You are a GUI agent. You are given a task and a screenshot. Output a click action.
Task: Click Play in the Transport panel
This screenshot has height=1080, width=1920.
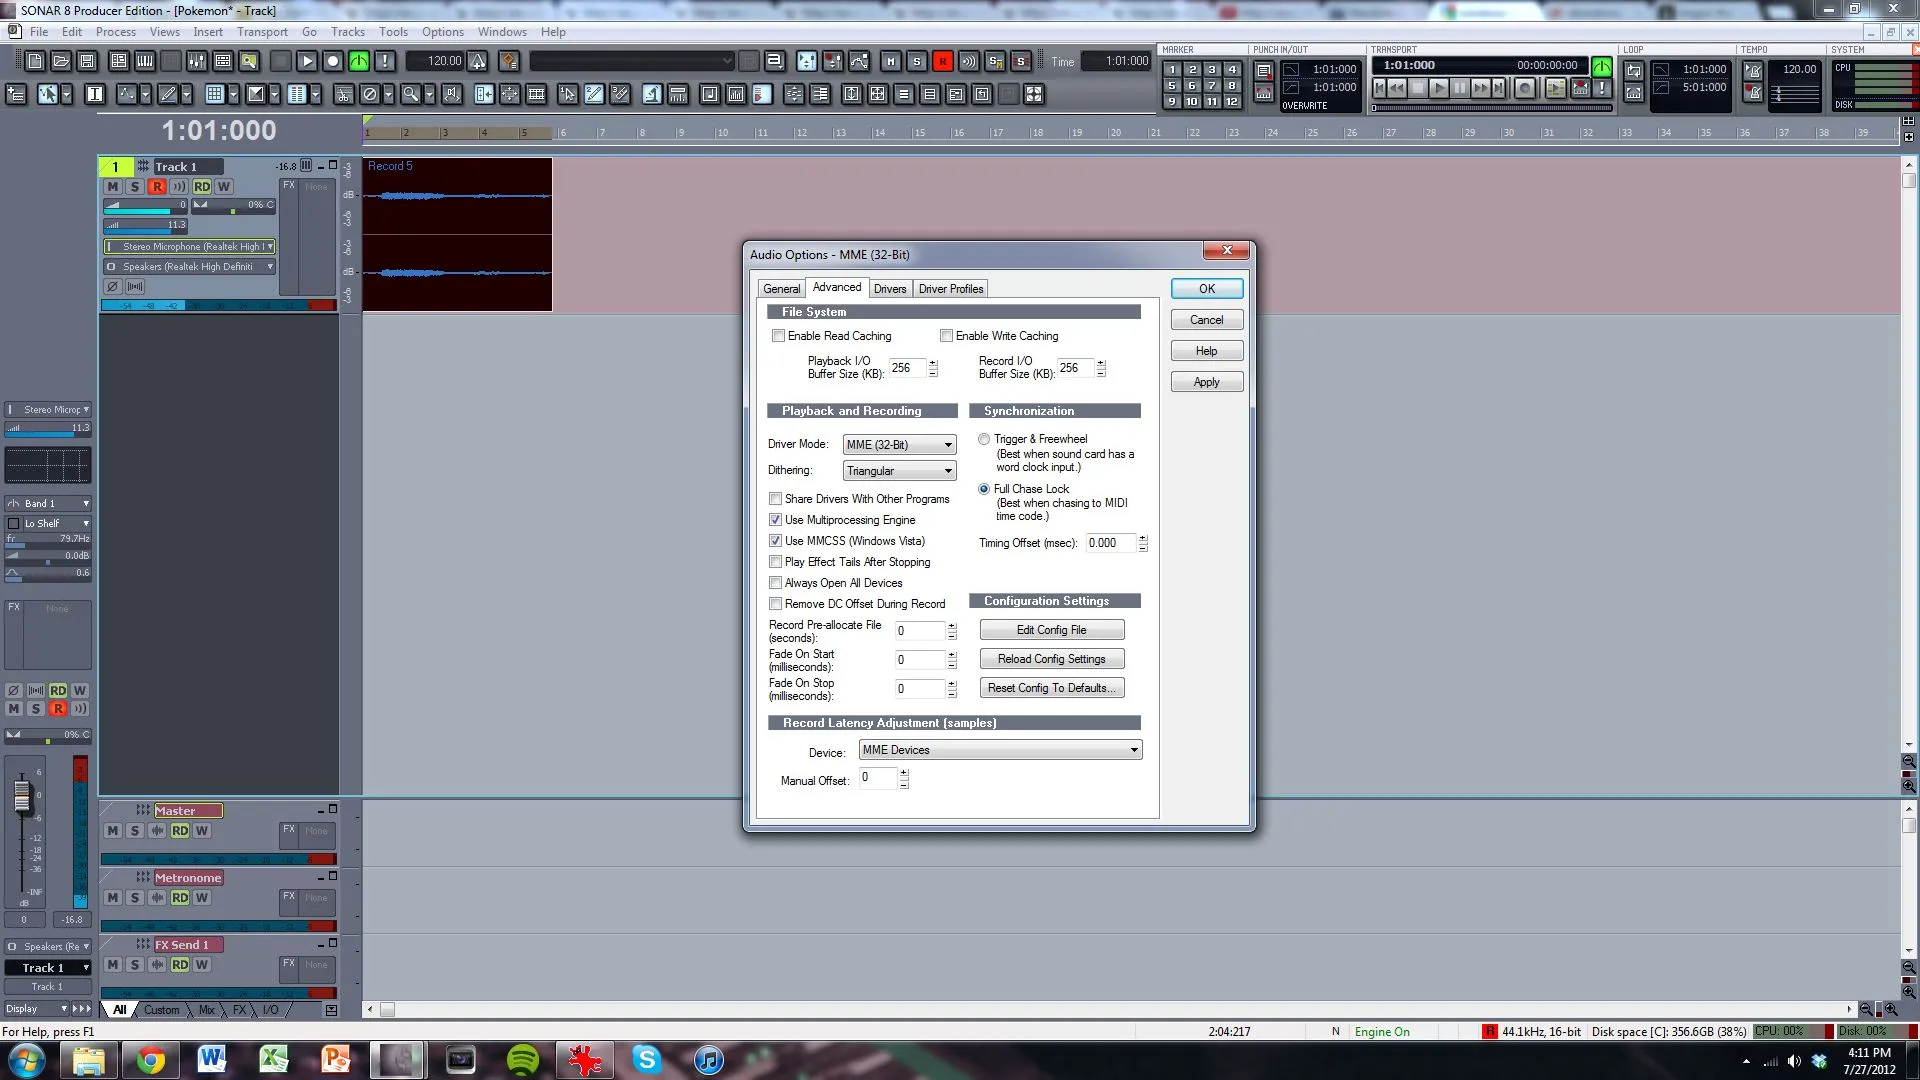point(1439,88)
